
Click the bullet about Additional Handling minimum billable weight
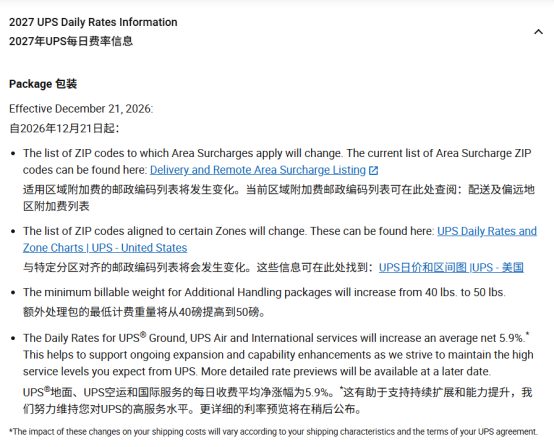(264, 292)
